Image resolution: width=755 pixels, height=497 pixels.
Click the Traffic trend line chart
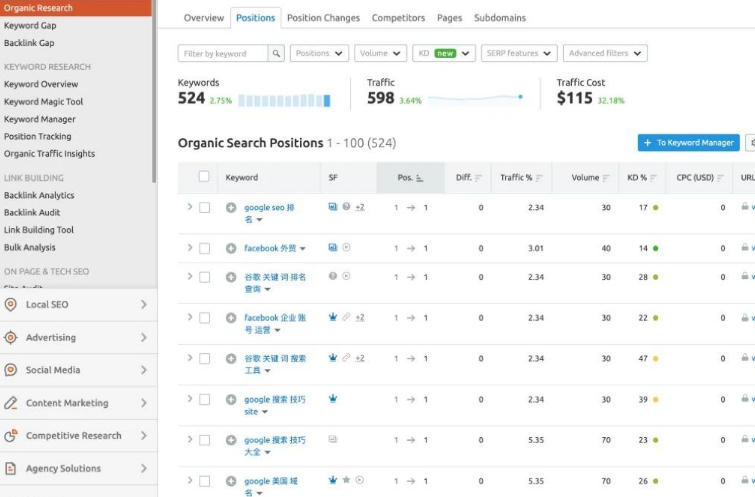click(475, 98)
